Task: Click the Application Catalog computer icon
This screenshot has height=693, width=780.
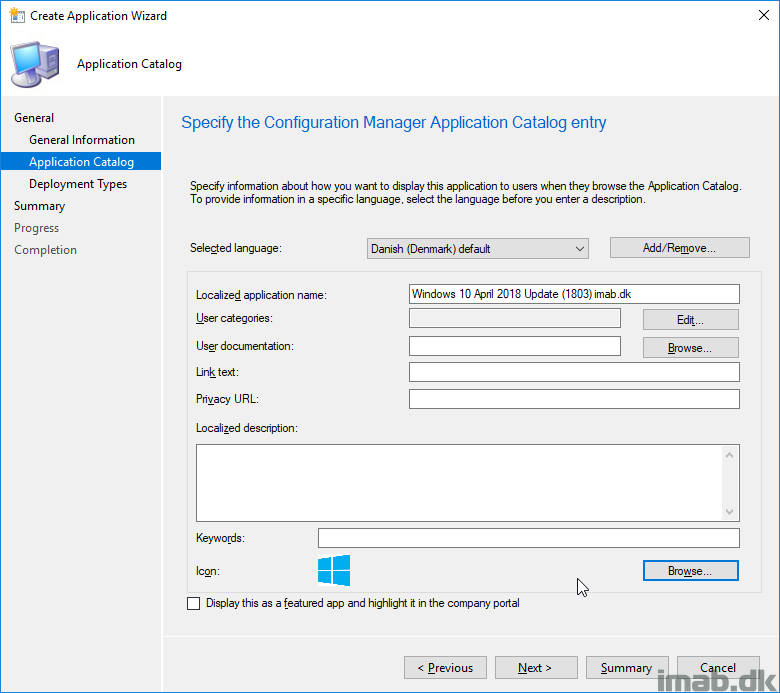Action: [x=35, y=65]
